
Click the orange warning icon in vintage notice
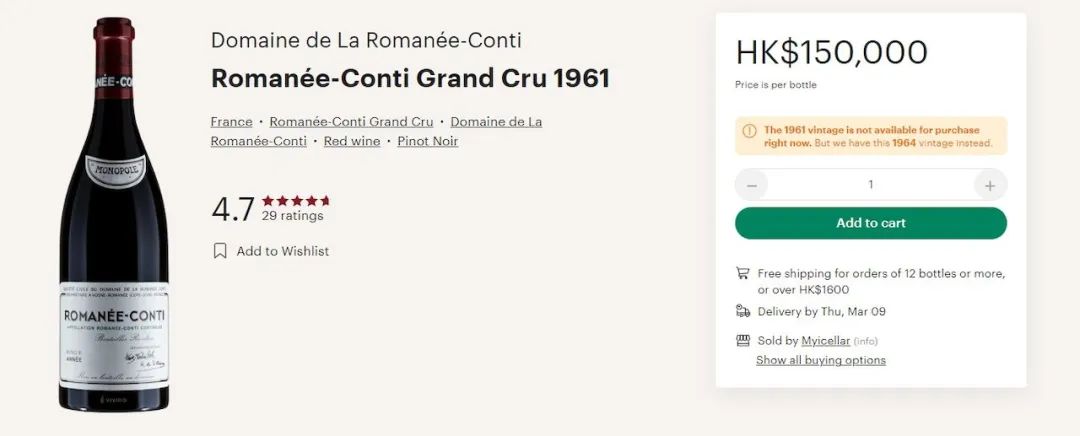(749, 131)
